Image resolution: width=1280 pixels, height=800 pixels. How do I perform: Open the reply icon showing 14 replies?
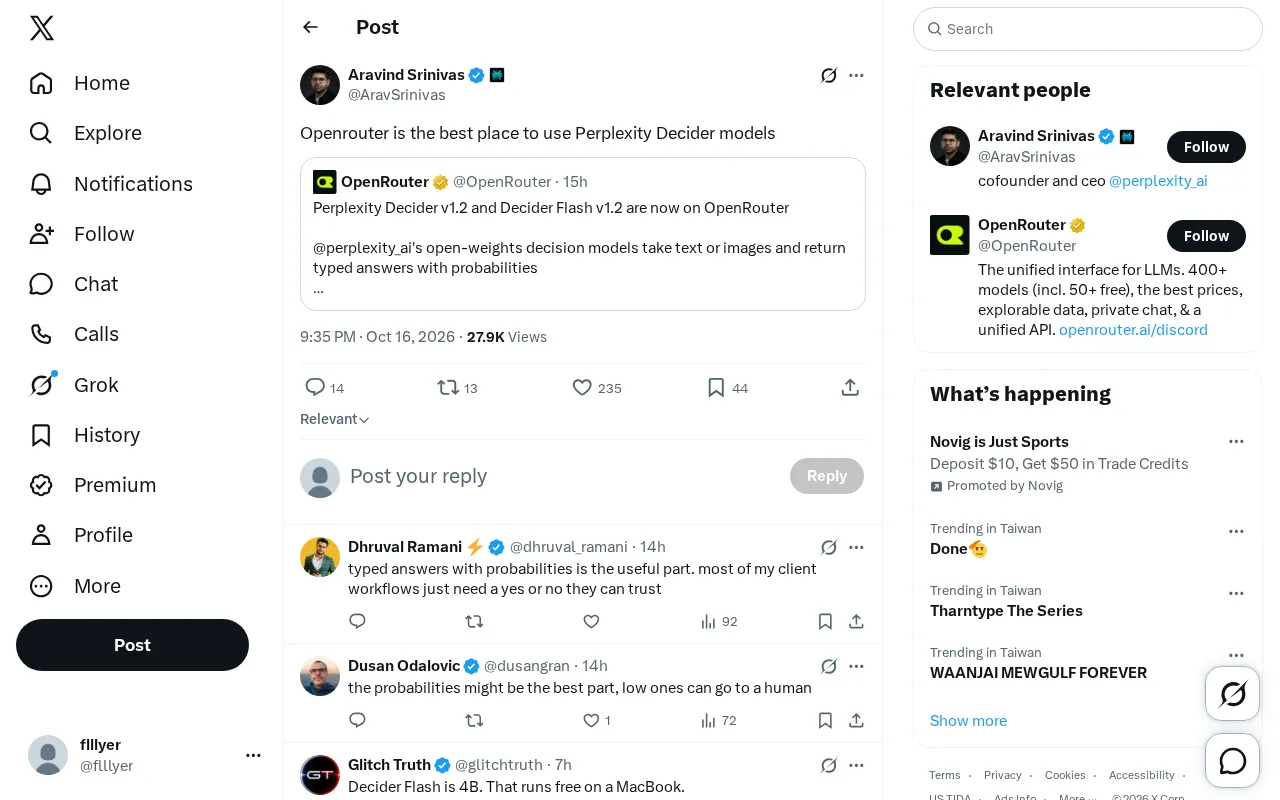[x=315, y=387]
